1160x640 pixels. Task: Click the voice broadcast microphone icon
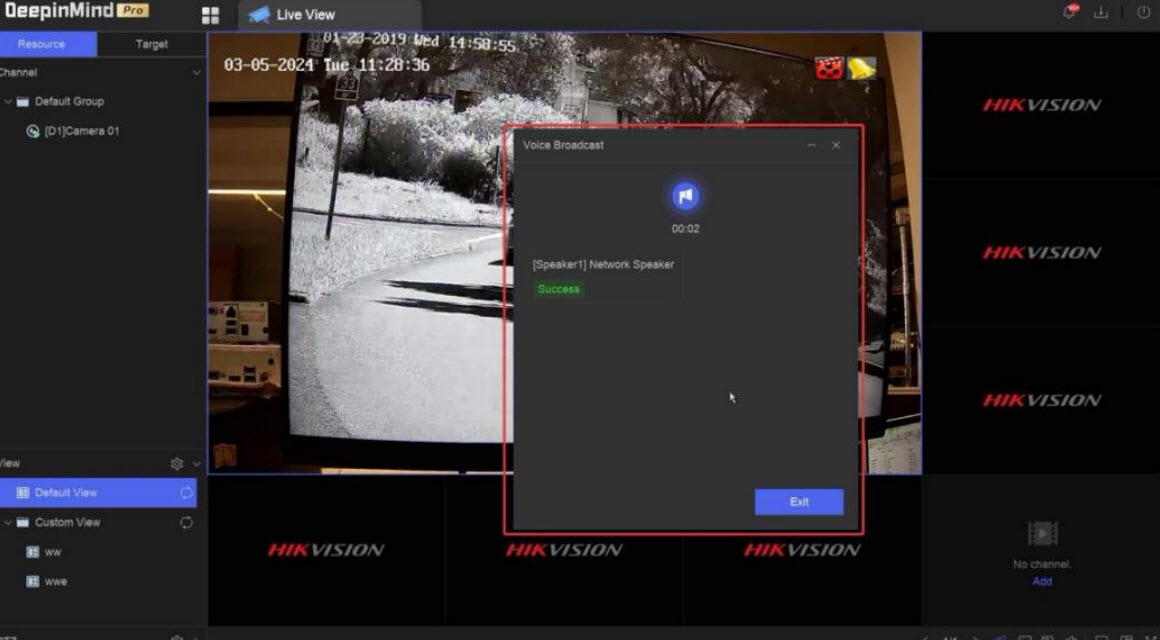tap(685, 197)
